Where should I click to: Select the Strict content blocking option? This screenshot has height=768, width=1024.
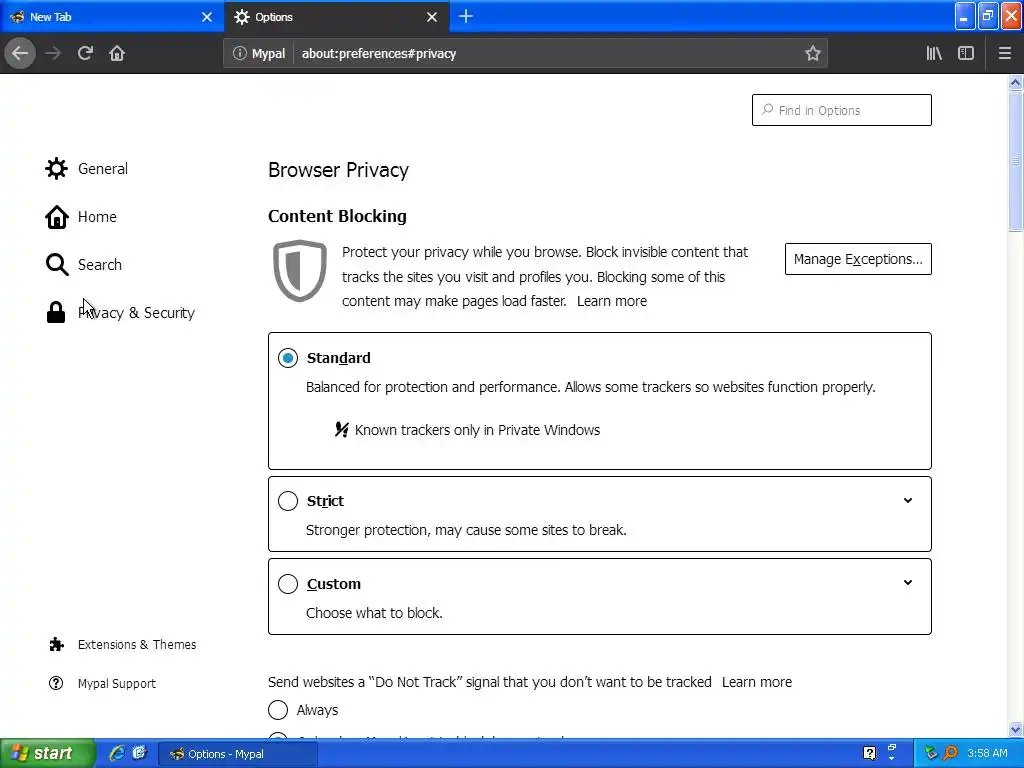coord(288,501)
